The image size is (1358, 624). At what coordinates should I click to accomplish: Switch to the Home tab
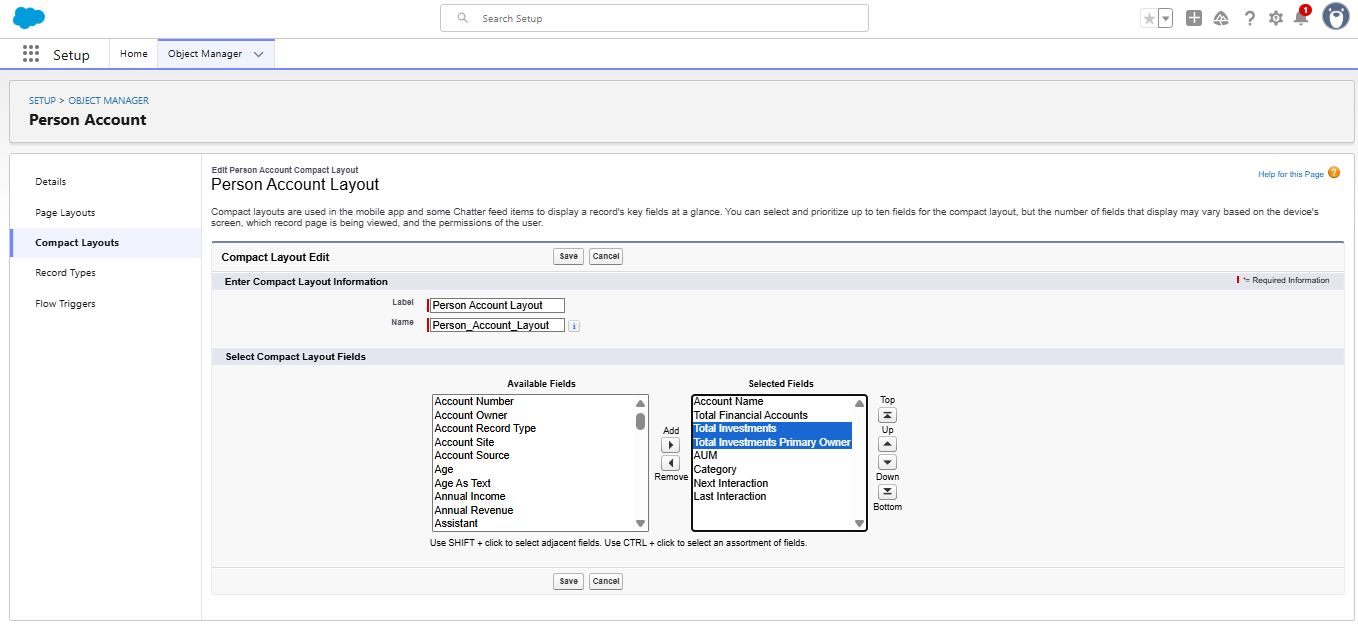pyautogui.click(x=134, y=54)
